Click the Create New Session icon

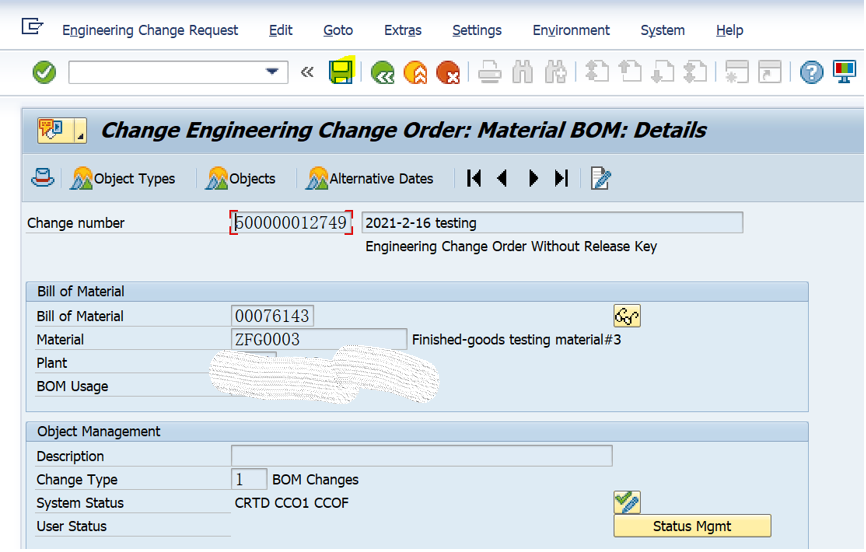point(737,72)
